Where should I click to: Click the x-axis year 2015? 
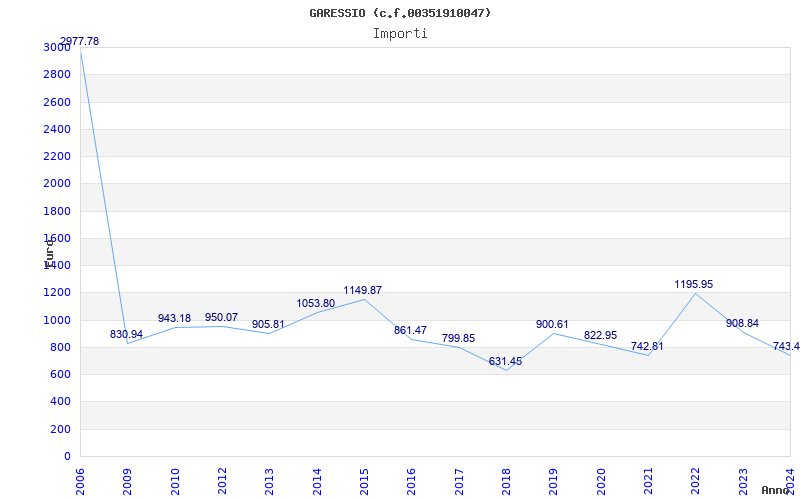[x=364, y=481]
